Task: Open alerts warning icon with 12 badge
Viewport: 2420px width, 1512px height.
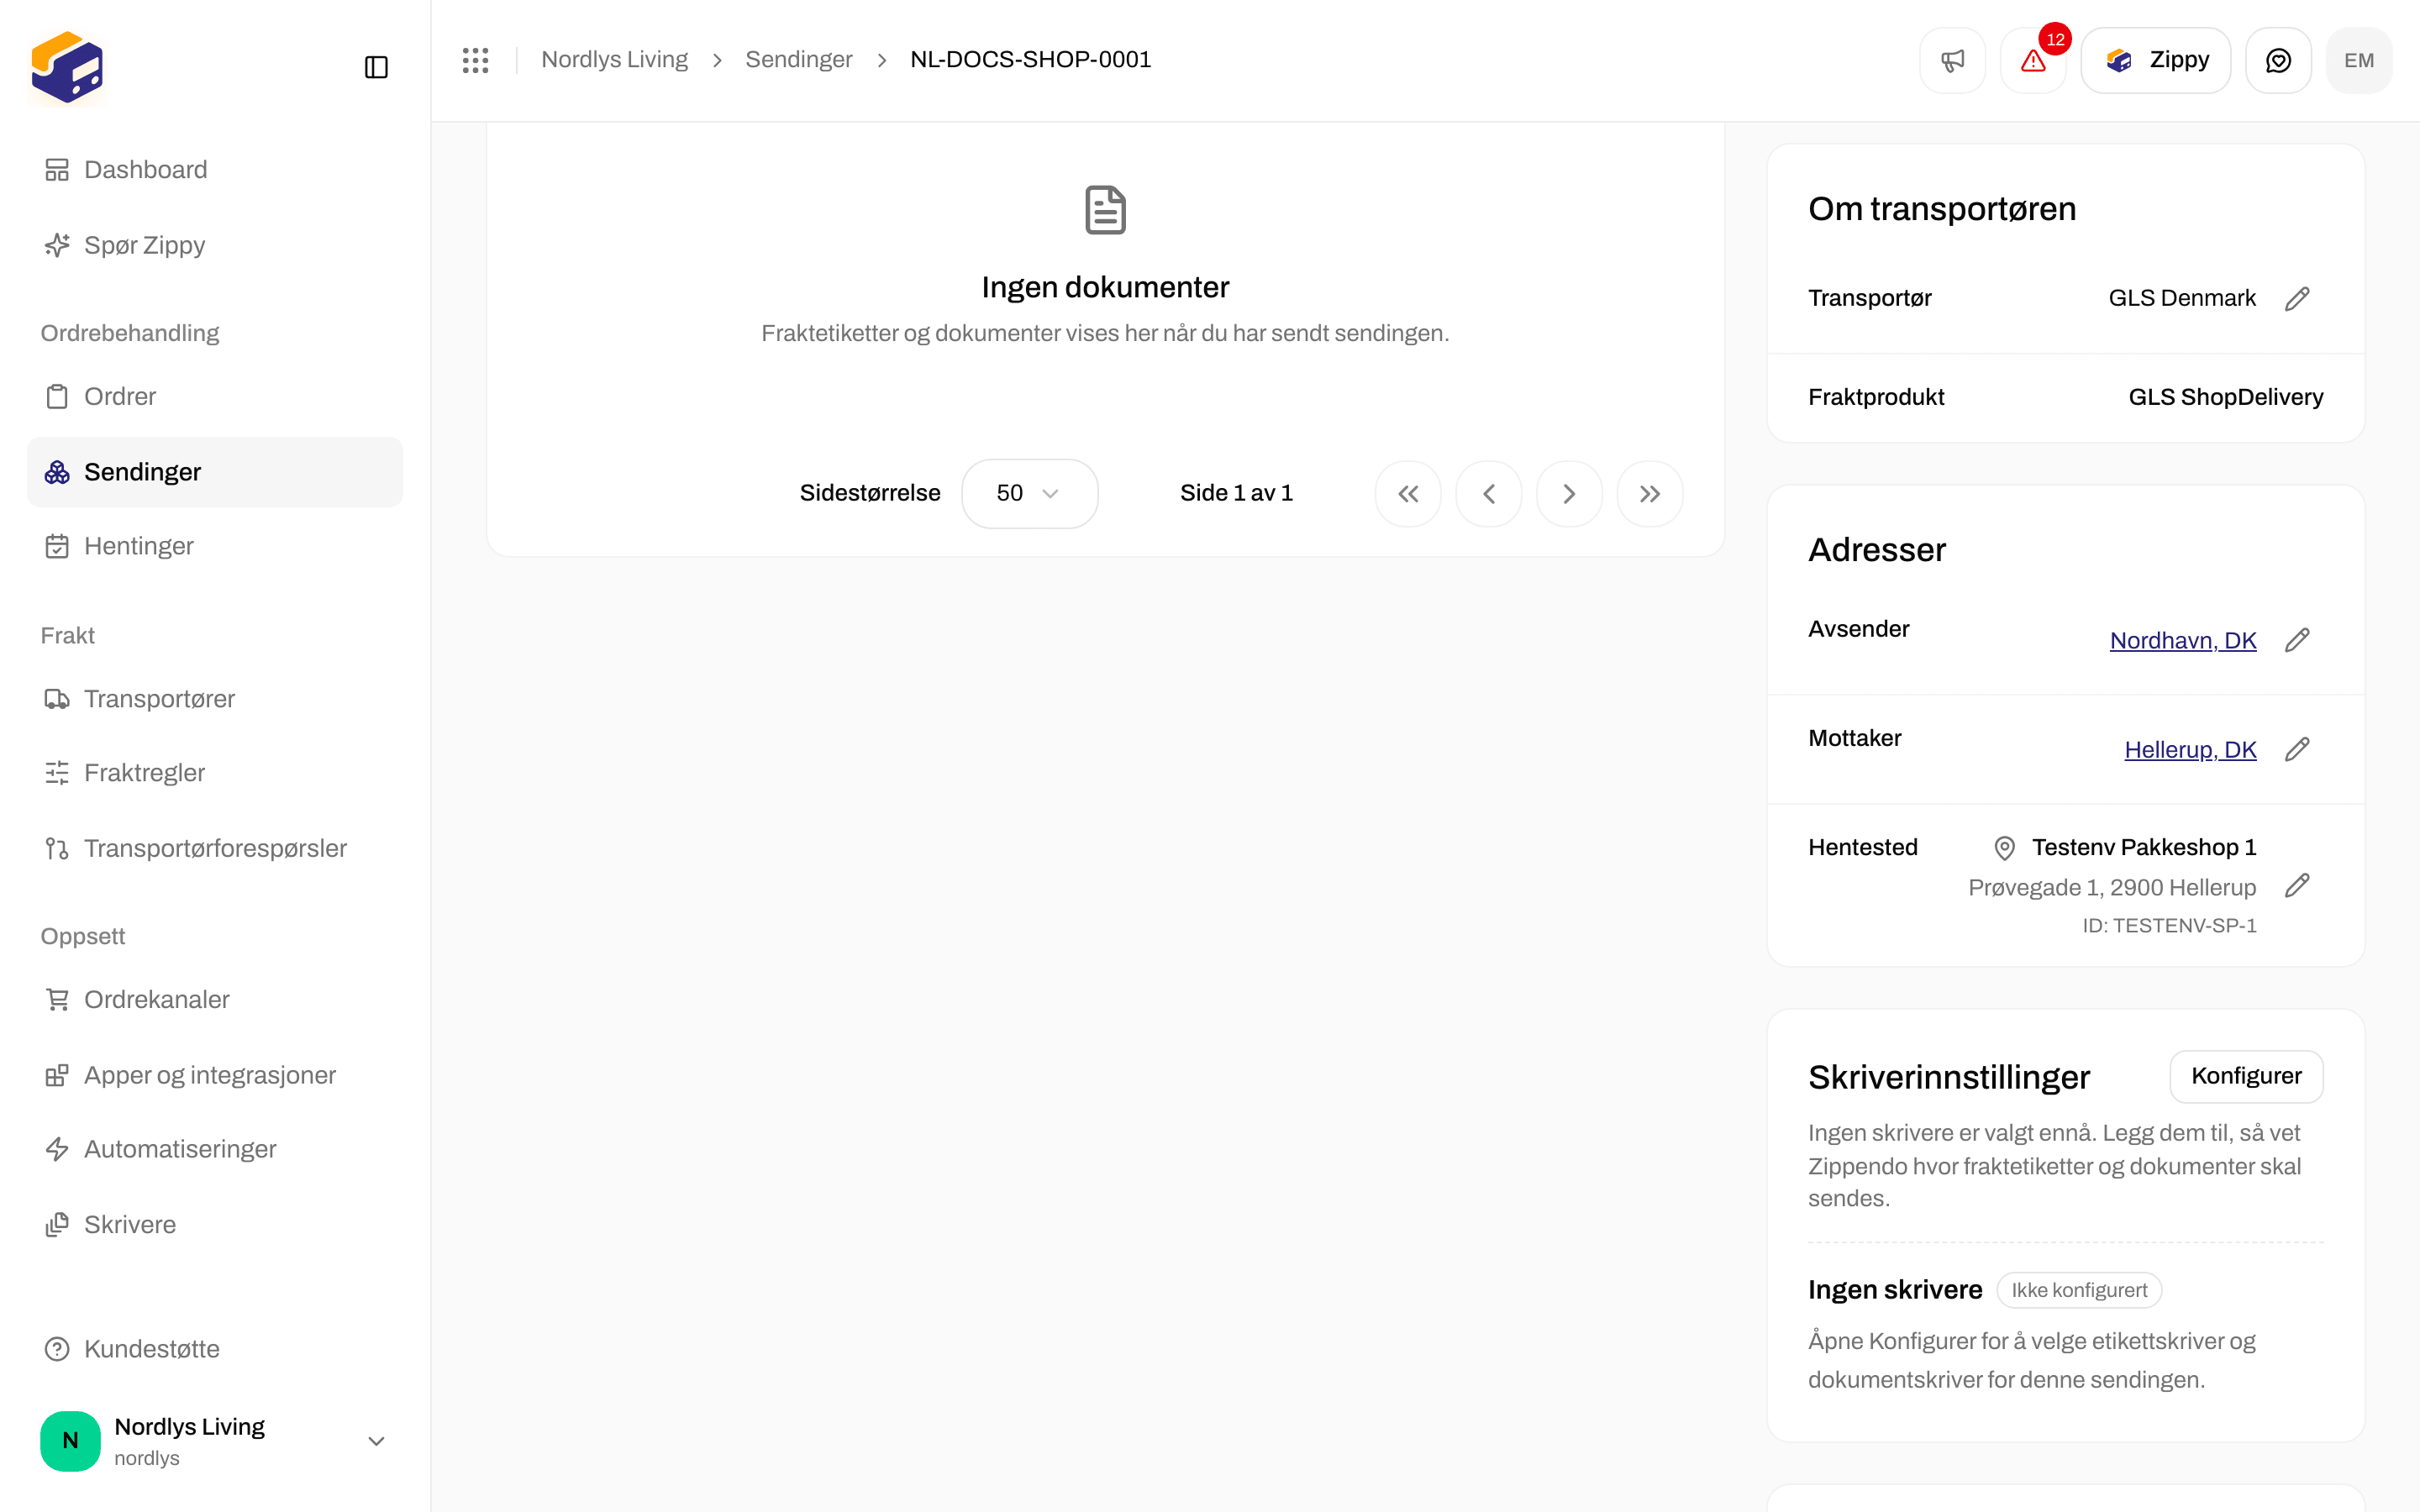Action: point(2033,60)
